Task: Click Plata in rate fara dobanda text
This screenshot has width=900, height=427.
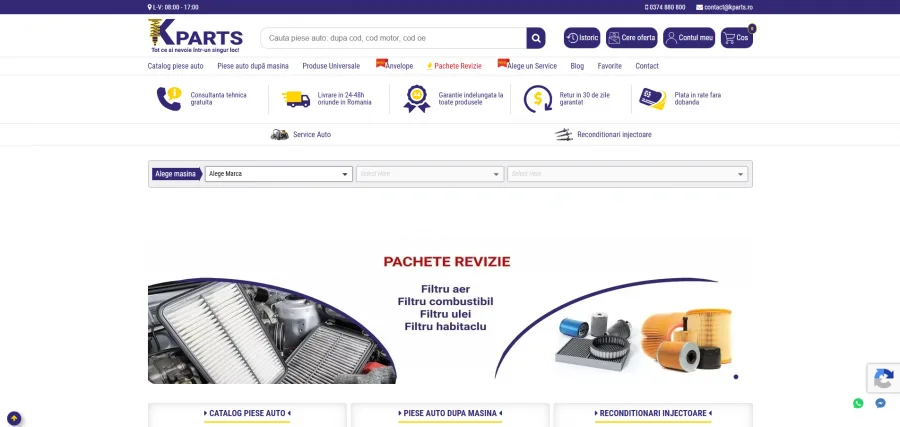Action: pyautogui.click(x=697, y=99)
